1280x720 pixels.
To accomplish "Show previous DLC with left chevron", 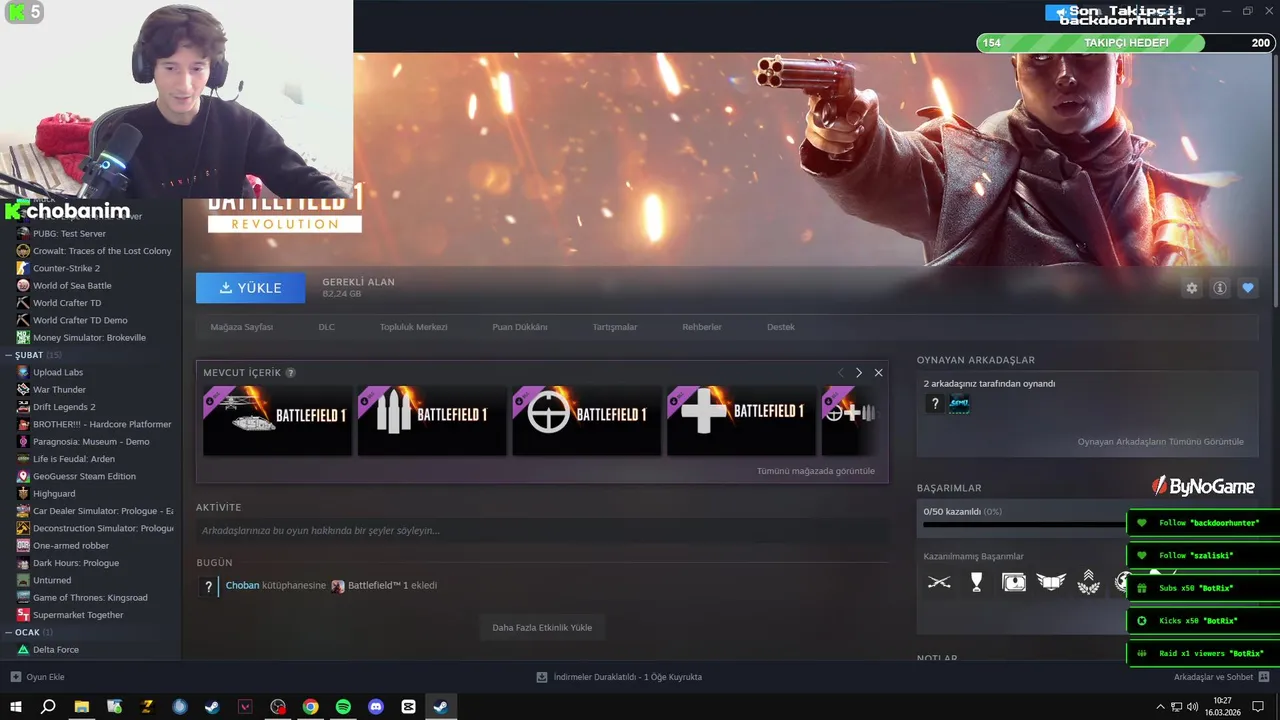I will tap(841, 373).
